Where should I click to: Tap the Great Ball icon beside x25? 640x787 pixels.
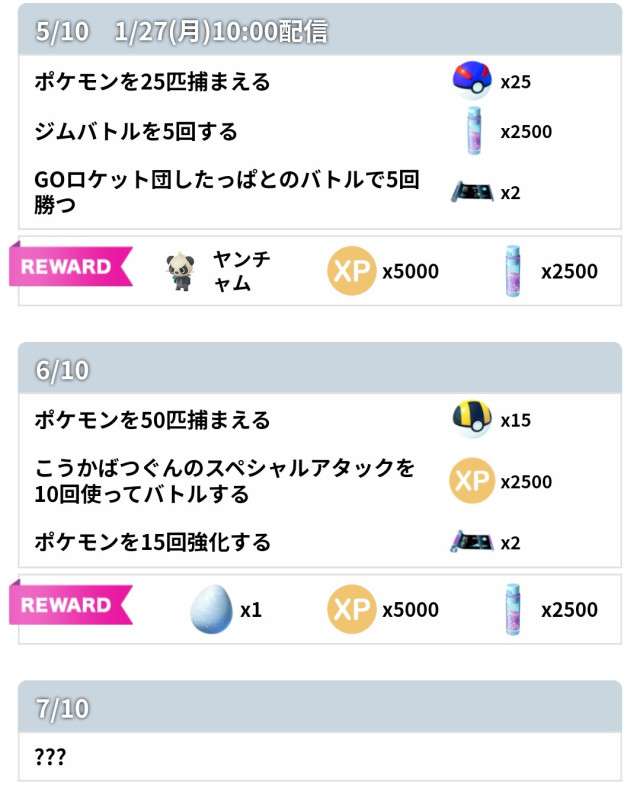point(472,82)
